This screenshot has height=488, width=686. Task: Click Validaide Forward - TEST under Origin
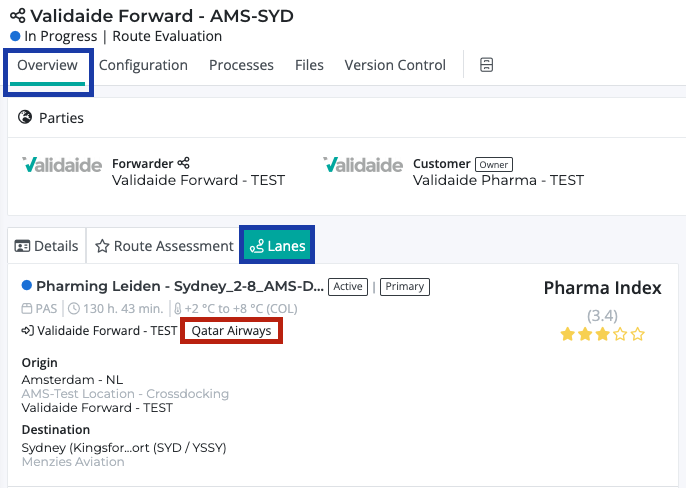click(97, 408)
